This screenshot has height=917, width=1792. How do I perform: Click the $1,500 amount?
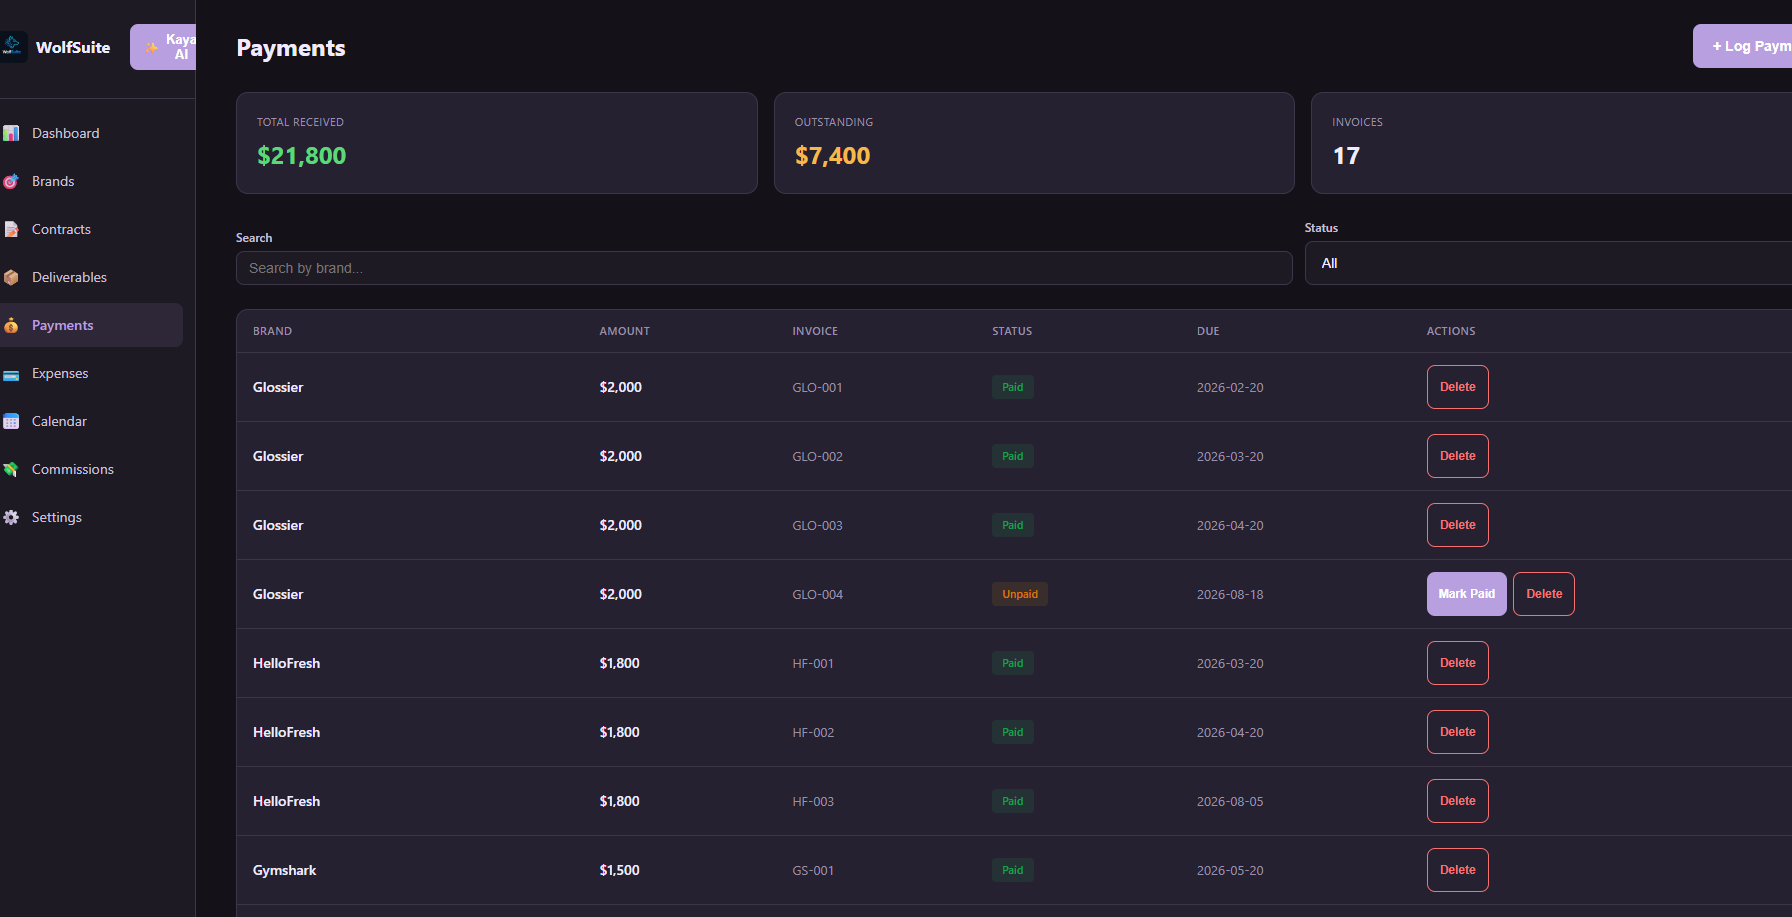point(619,870)
